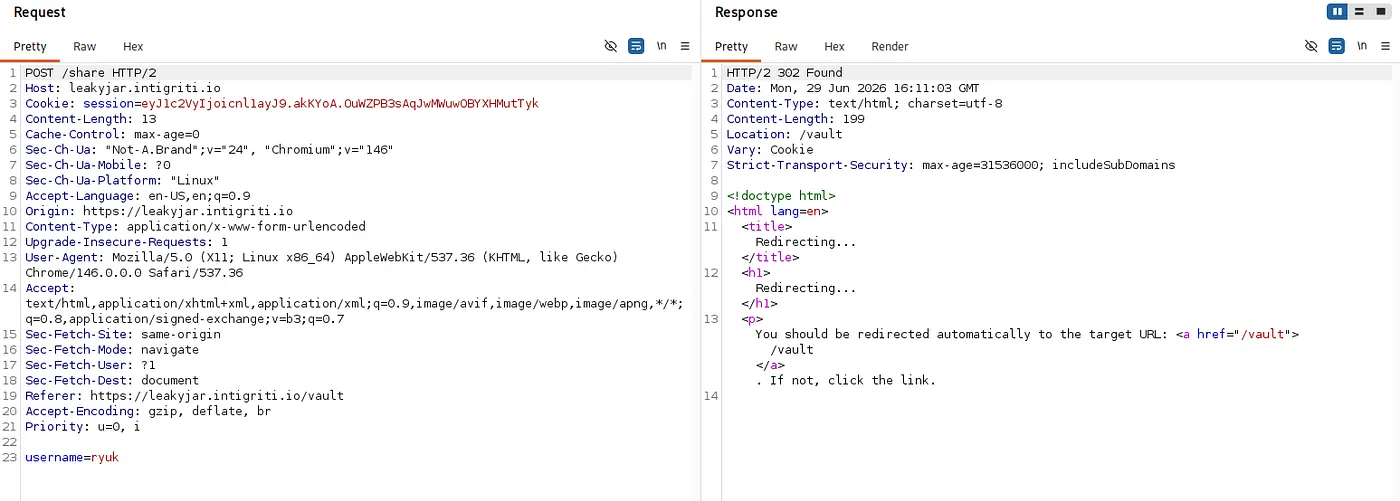Click the Upgrade-Insecure-Requests: 1 header
Screen dimensions: 1400x501
pyautogui.click(x=127, y=242)
